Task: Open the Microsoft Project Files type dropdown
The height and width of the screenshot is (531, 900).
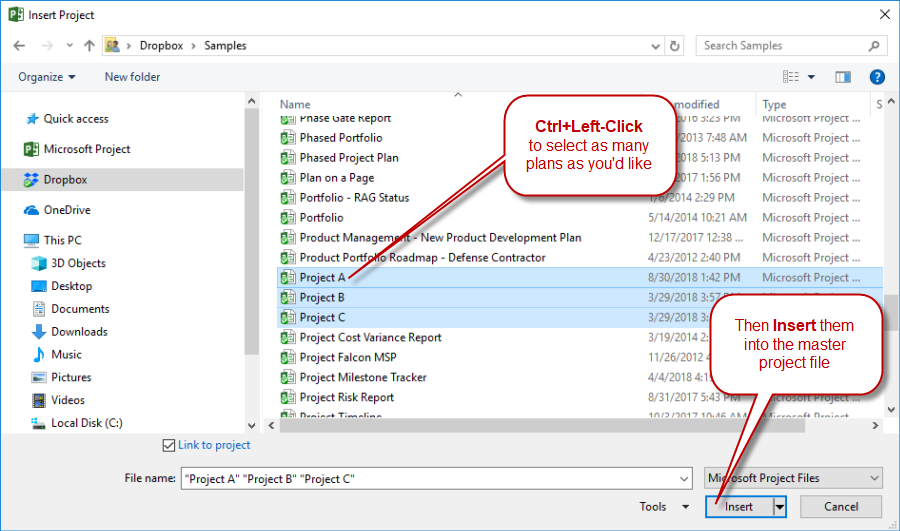Action: tap(793, 478)
